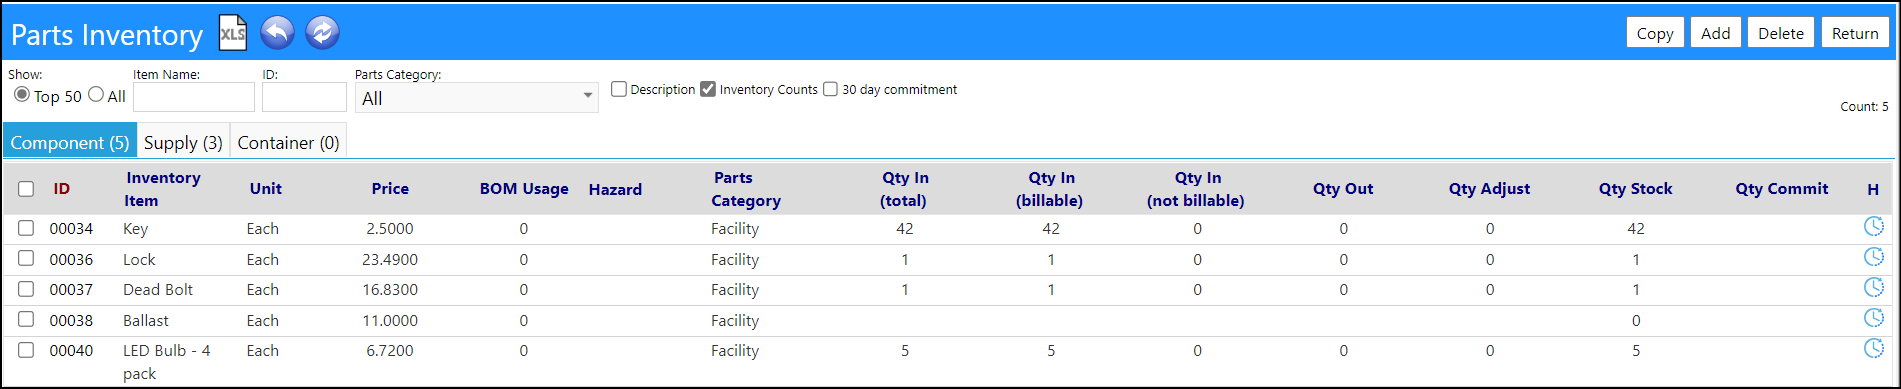The image size is (1901, 389).
Task: Select the All radio button under Show
Action: tap(96, 94)
